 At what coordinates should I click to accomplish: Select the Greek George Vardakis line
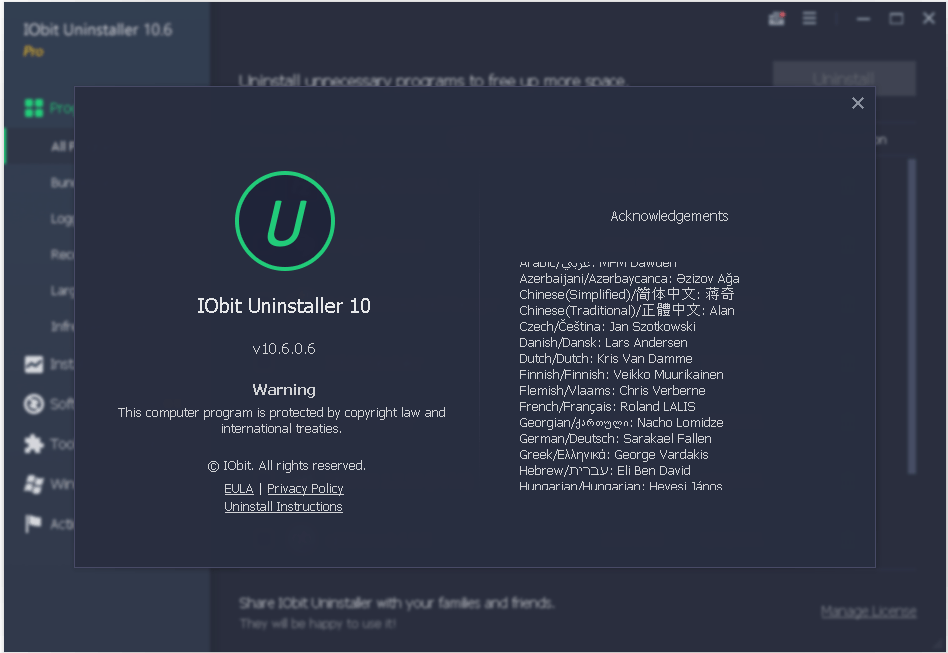point(614,455)
